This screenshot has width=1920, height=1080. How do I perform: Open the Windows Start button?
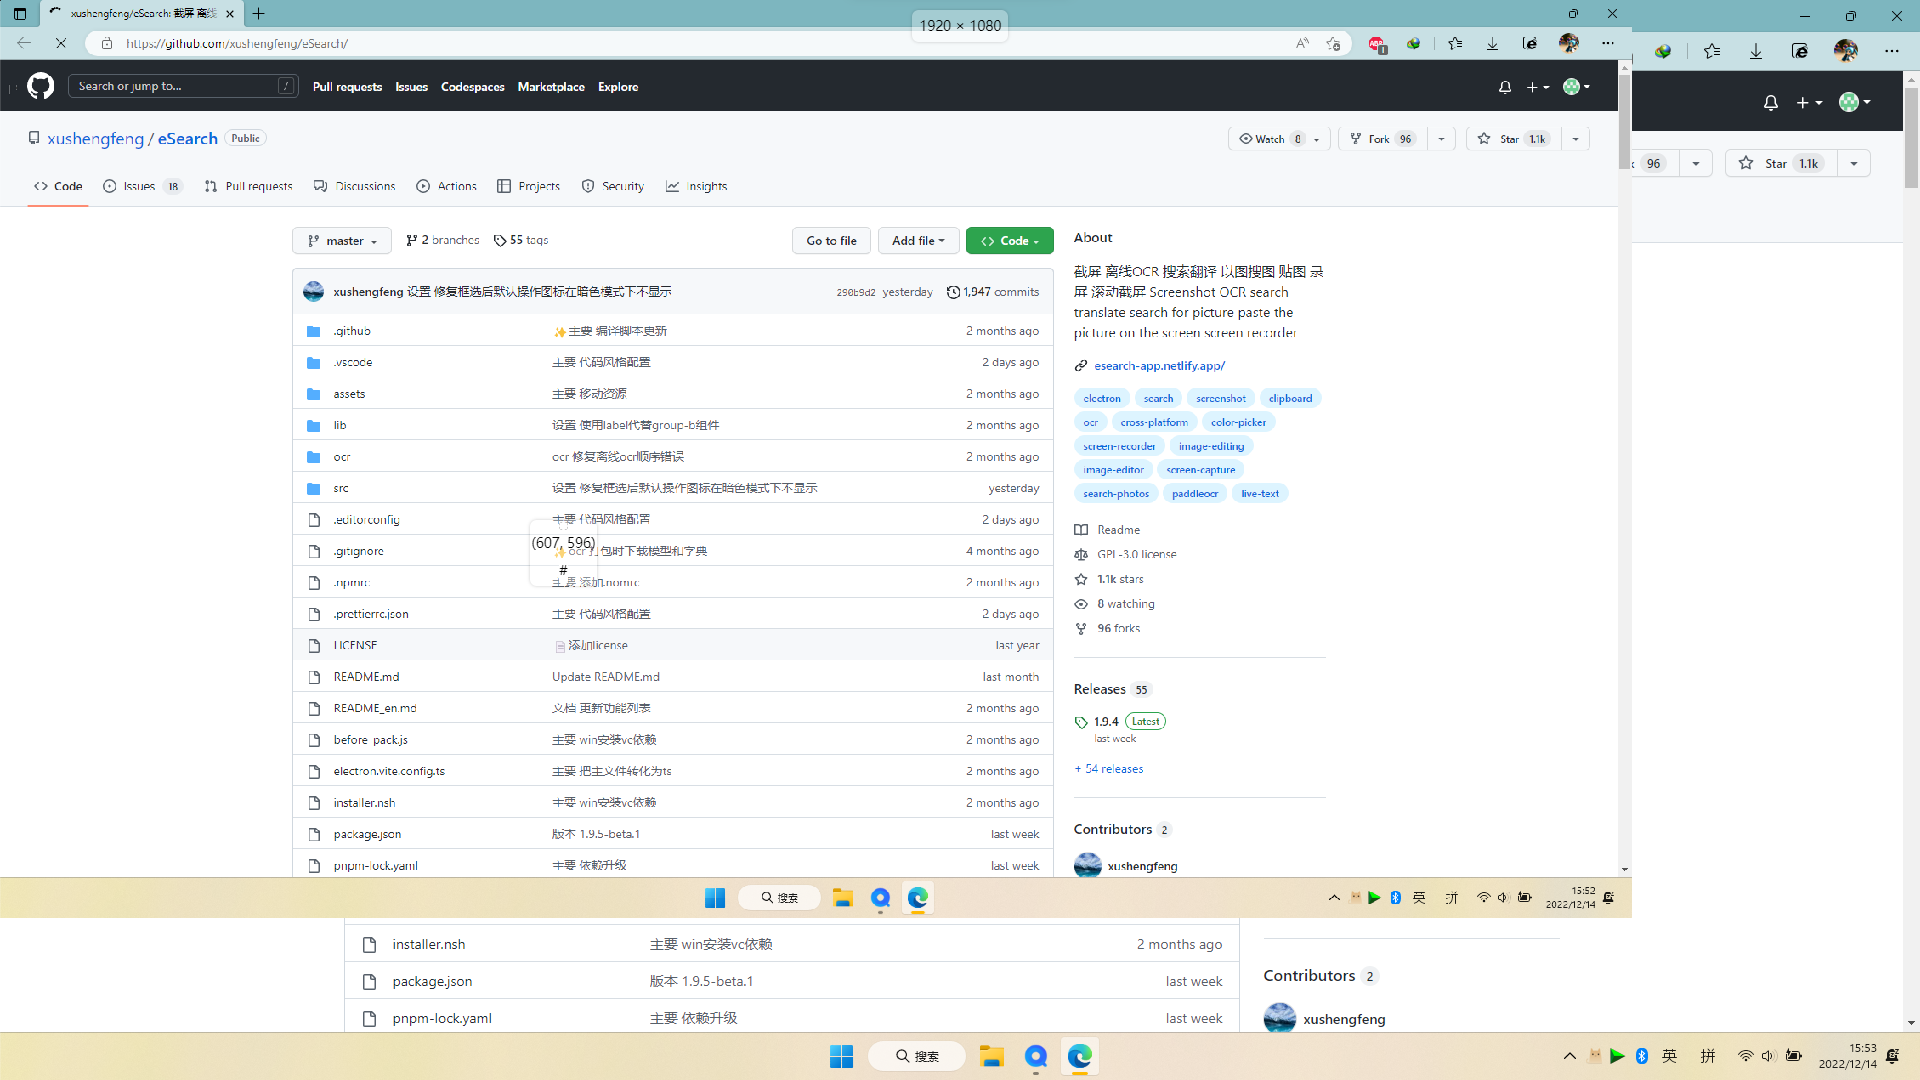(841, 1055)
